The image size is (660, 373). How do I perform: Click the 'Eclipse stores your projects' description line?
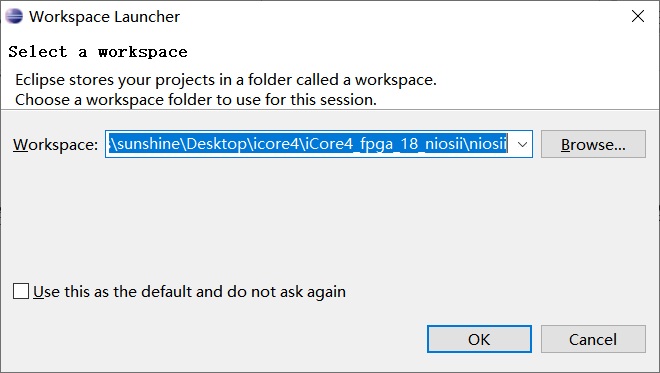tap(226, 80)
